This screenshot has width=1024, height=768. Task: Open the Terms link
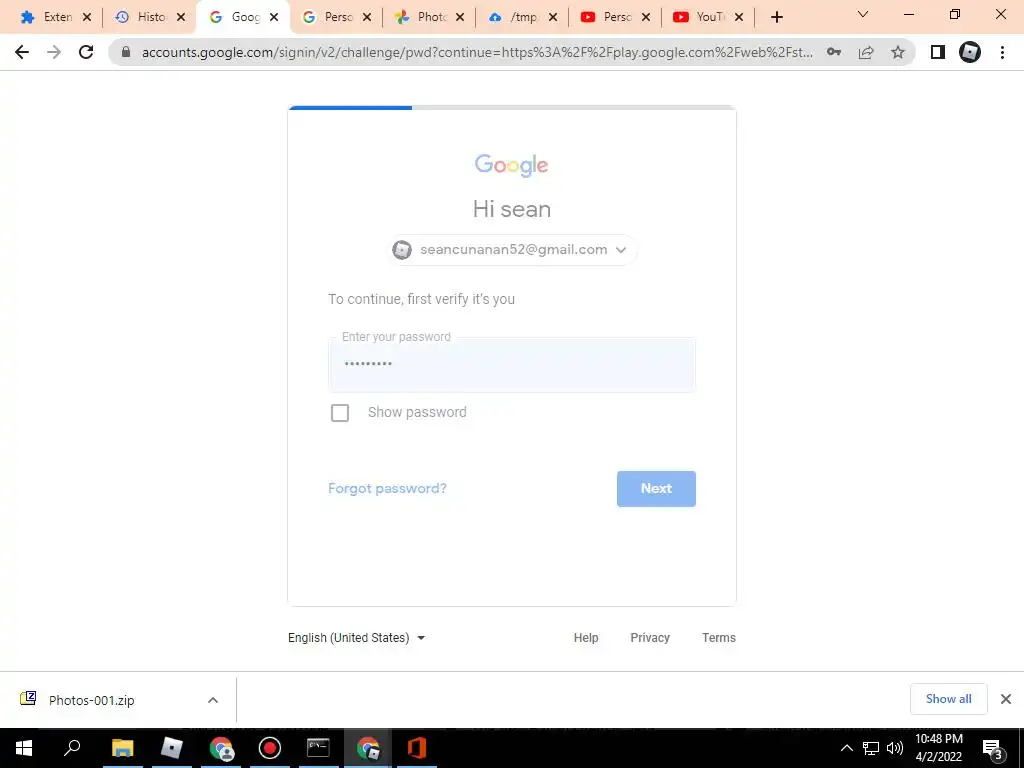tap(718, 638)
